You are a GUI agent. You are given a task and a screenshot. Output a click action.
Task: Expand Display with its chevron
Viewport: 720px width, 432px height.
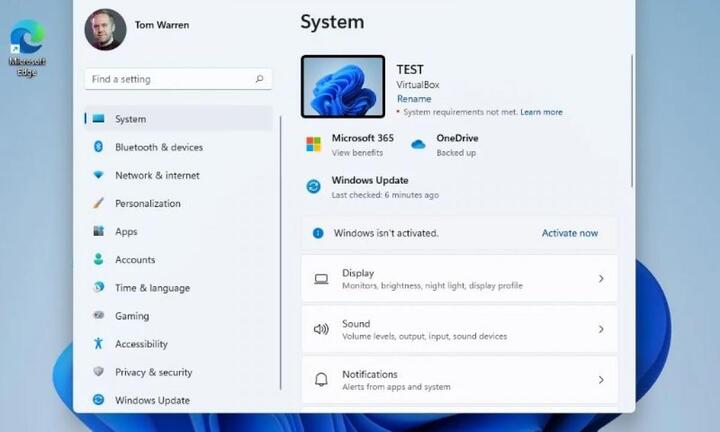tap(601, 279)
